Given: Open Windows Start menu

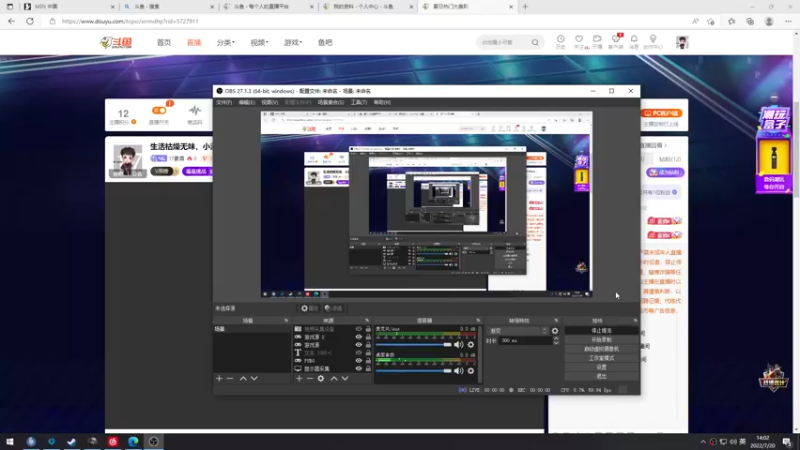Looking at the screenshot, I should [10, 441].
